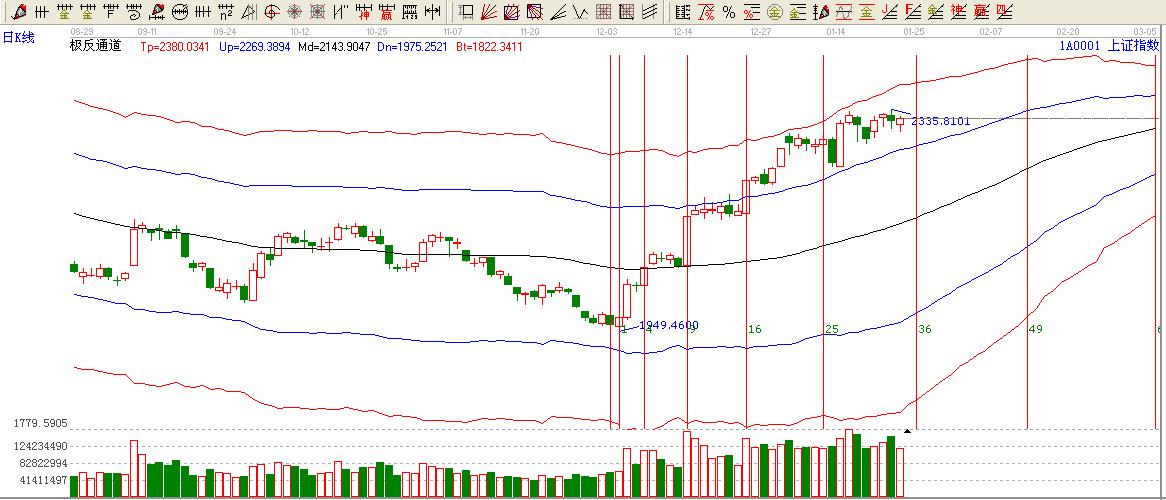This screenshot has height=500, width=1166.
Task: Click the red F angle-lines toolbar icon
Action: coord(913,13)
